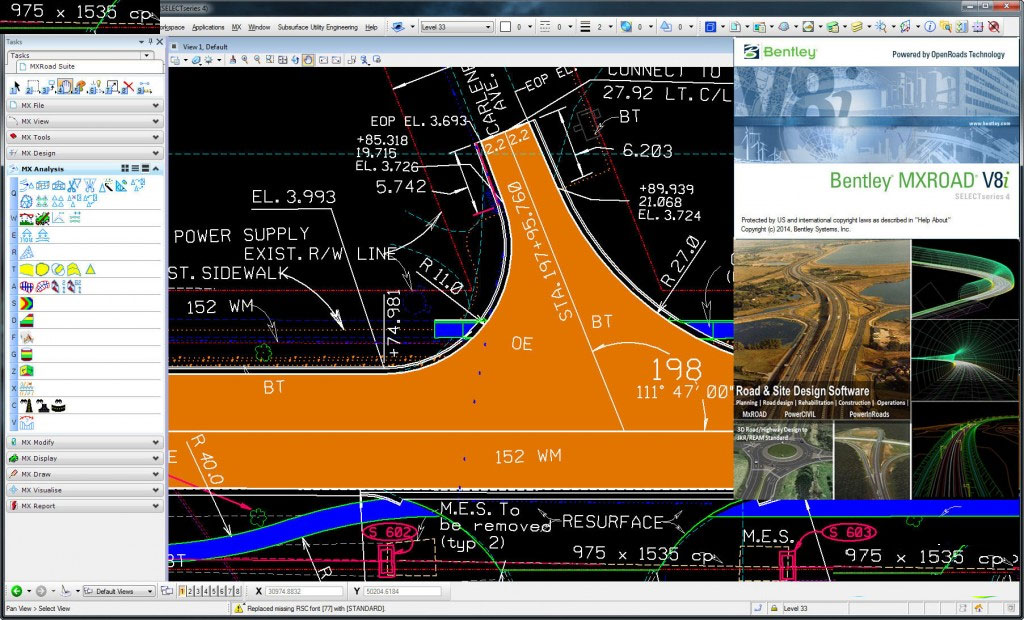Viewport: 1024px width, 620px height.
Task: Expand the MX Report task group
Action: tap(85, 506)
